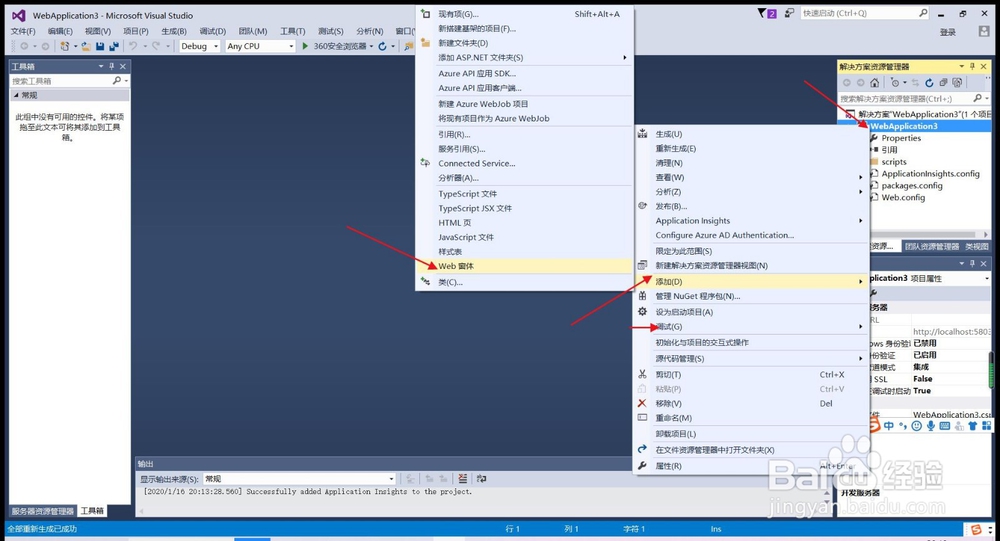Viewport: 1000px width, 541px height.
Task: Collapse the 常规 group in Toolbox
Action: pos(16,95)
